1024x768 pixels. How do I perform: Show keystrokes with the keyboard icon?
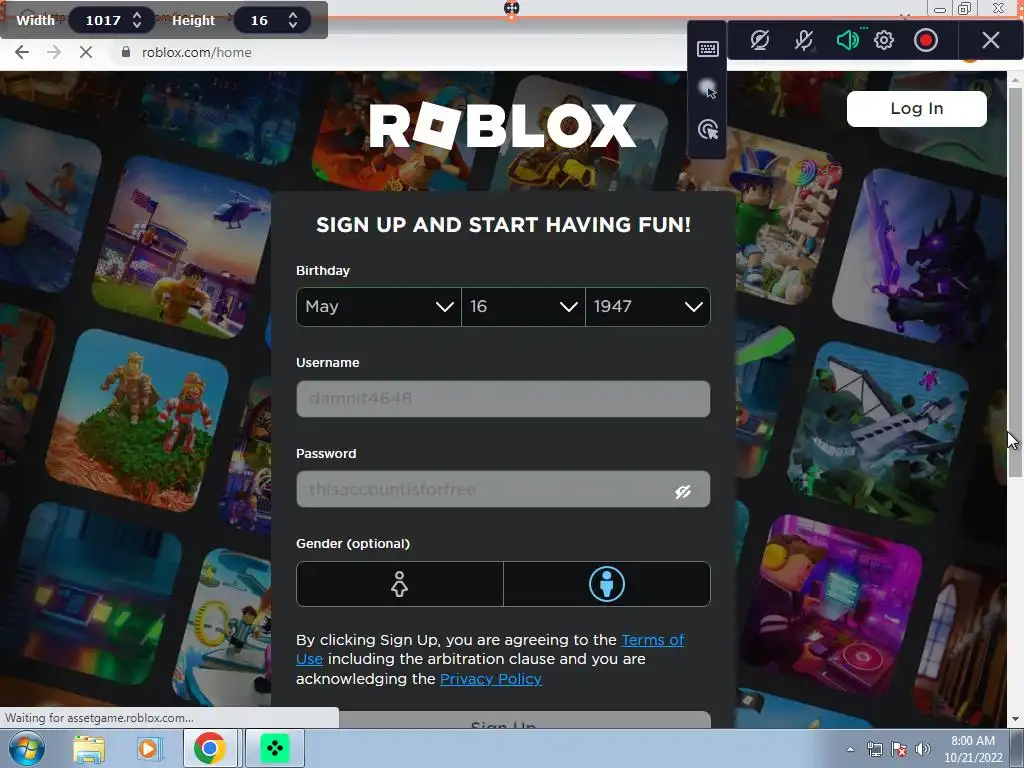pos(708,49)
